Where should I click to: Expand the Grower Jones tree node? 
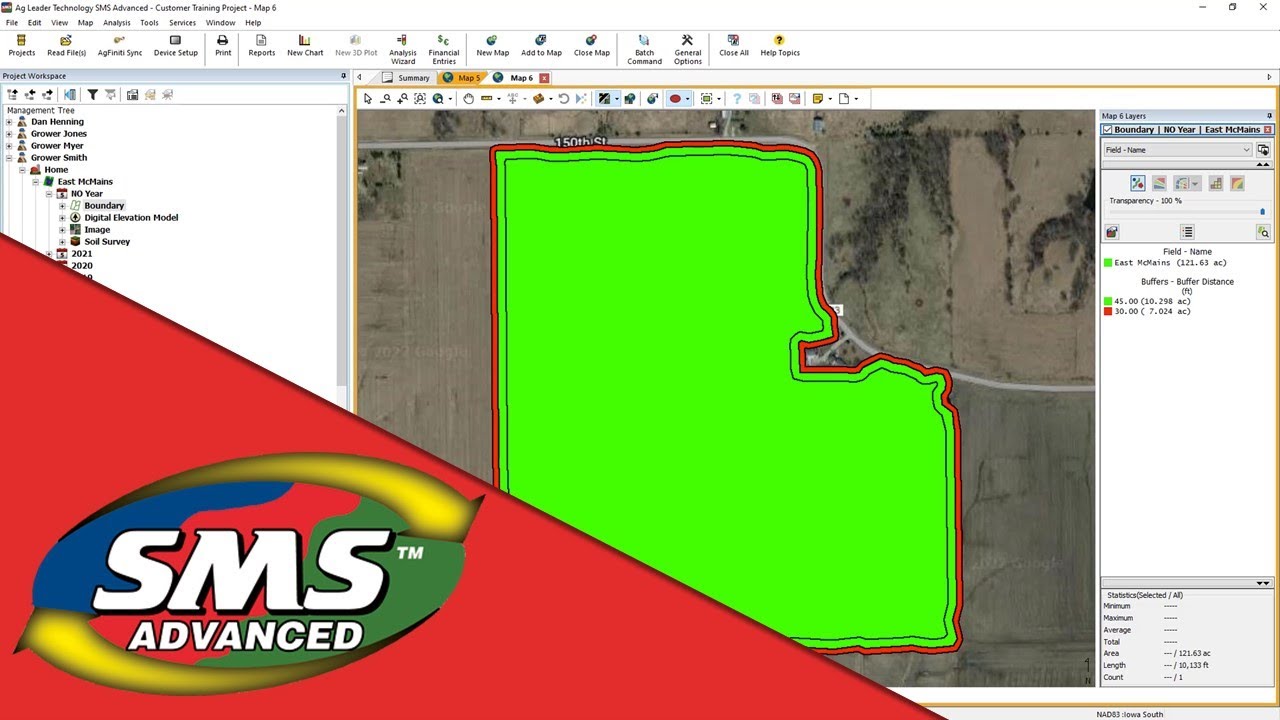pos(10,134)
